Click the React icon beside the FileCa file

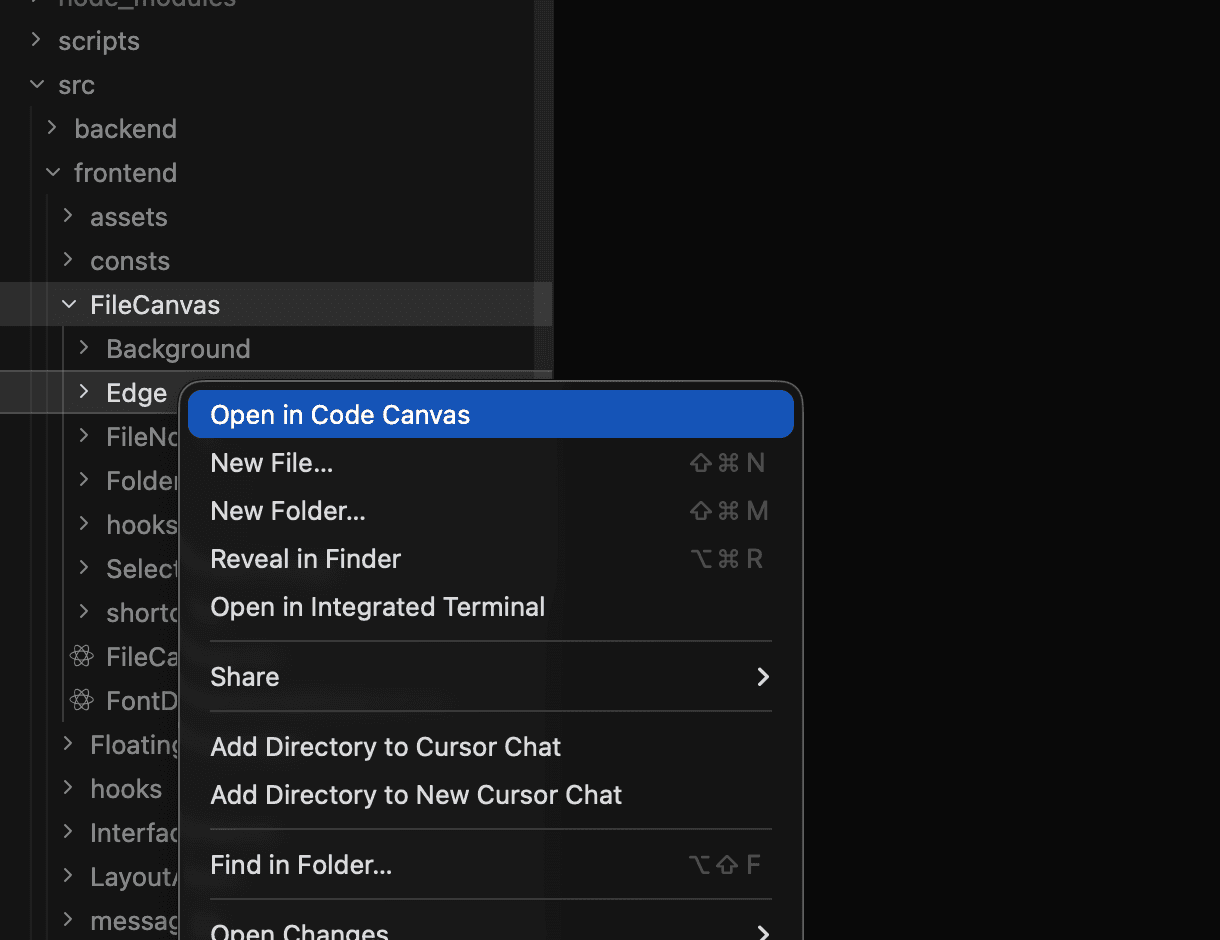[81, 656]
